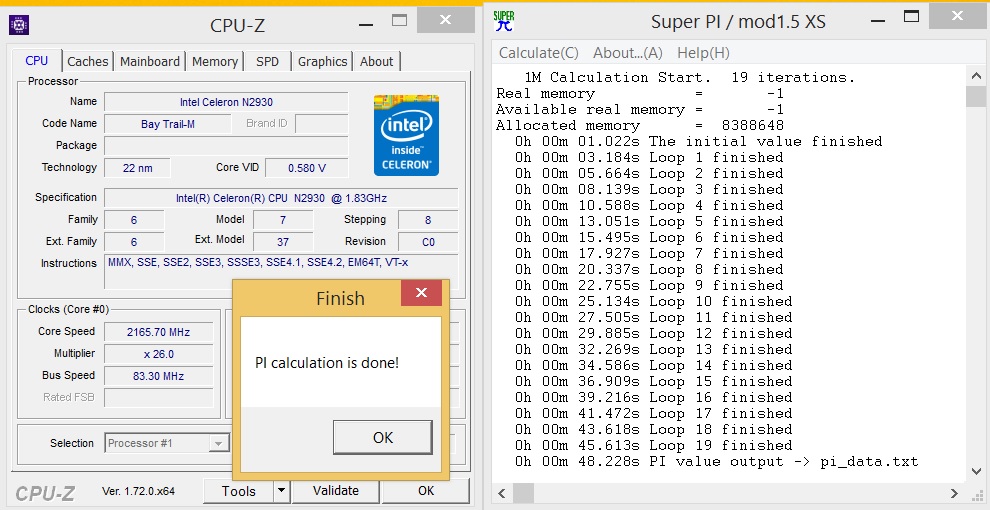Switch to the SPD tab
The height and width of the screenshot is (510, 990).
268,61
